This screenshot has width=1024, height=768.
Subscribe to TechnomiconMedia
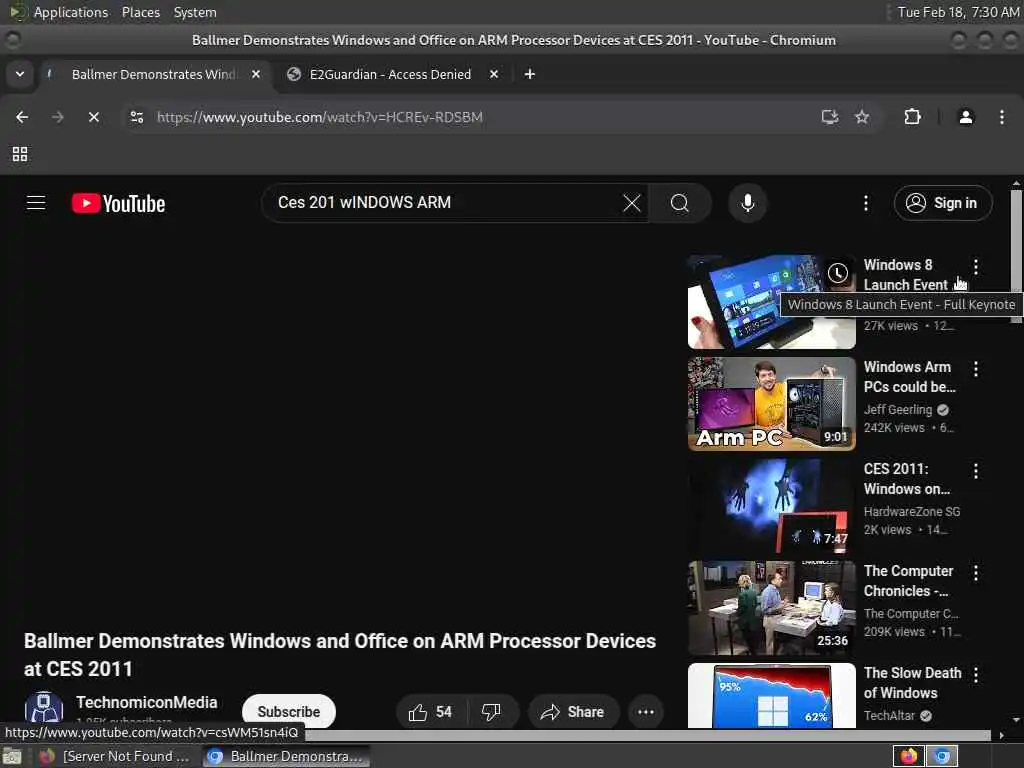click(289, 712)
